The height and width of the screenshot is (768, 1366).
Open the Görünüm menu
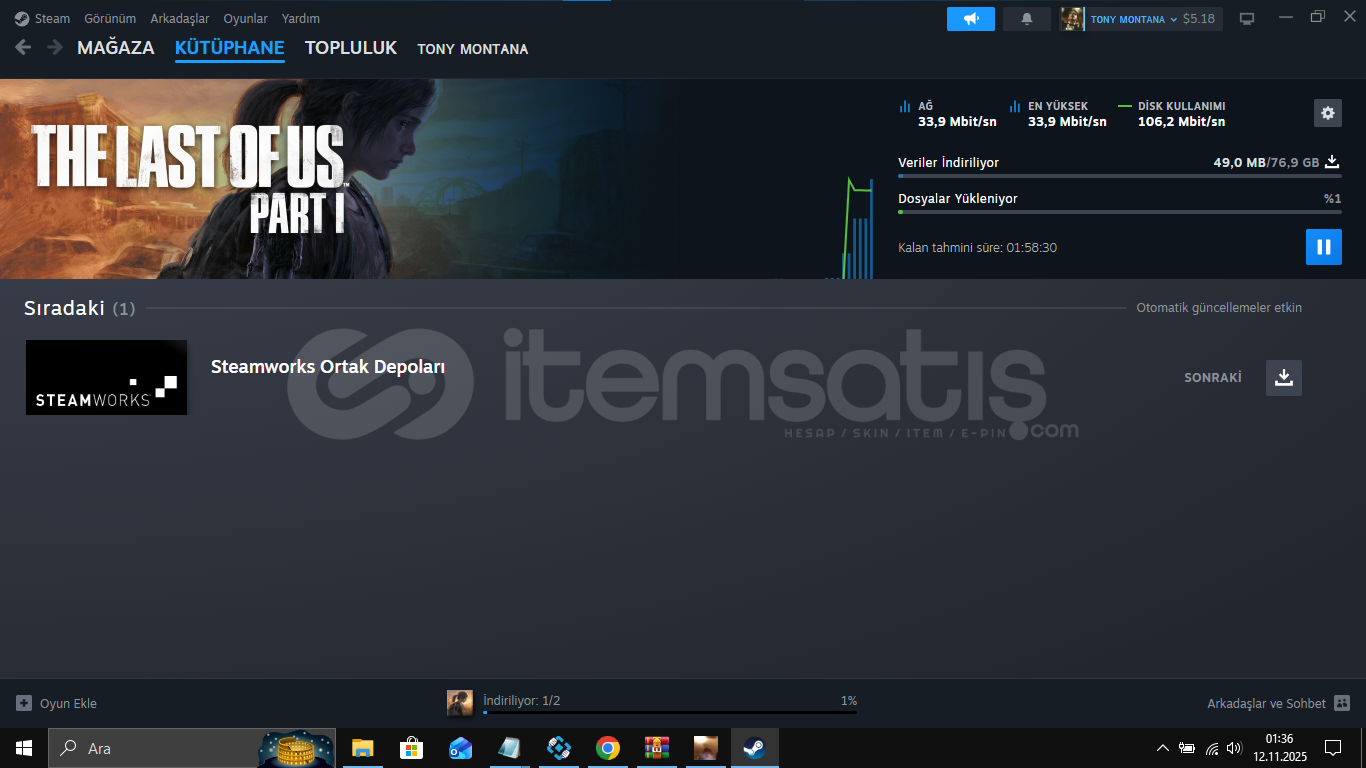[108, 19]
